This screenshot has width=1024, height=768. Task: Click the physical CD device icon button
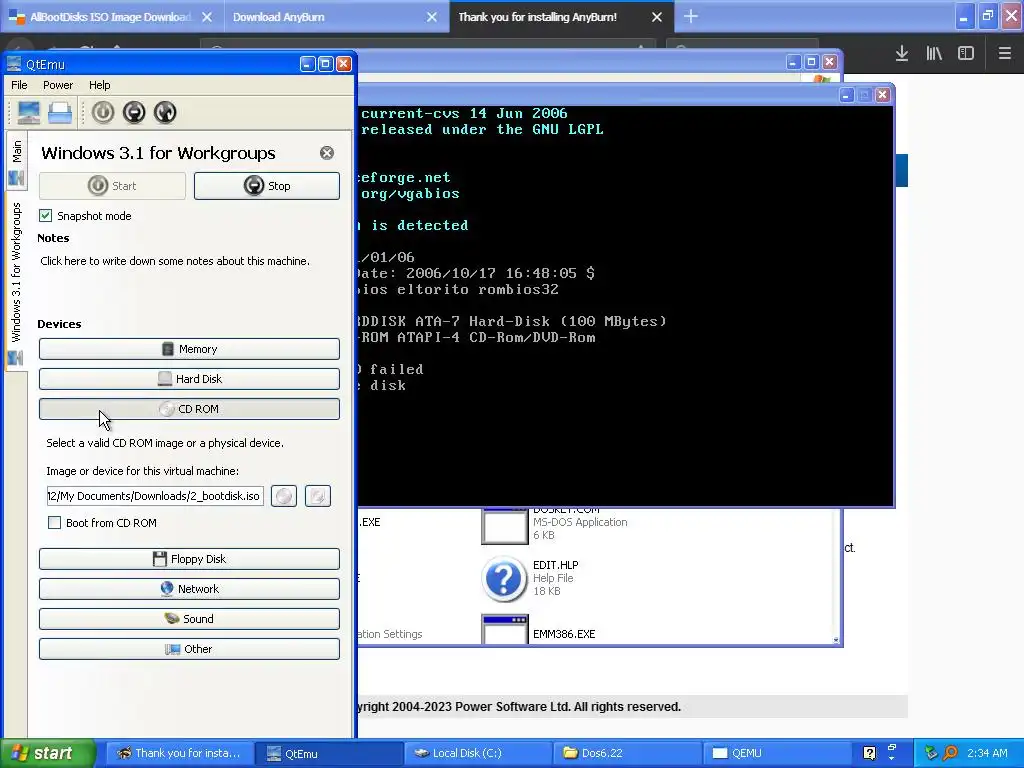[318, 496]
